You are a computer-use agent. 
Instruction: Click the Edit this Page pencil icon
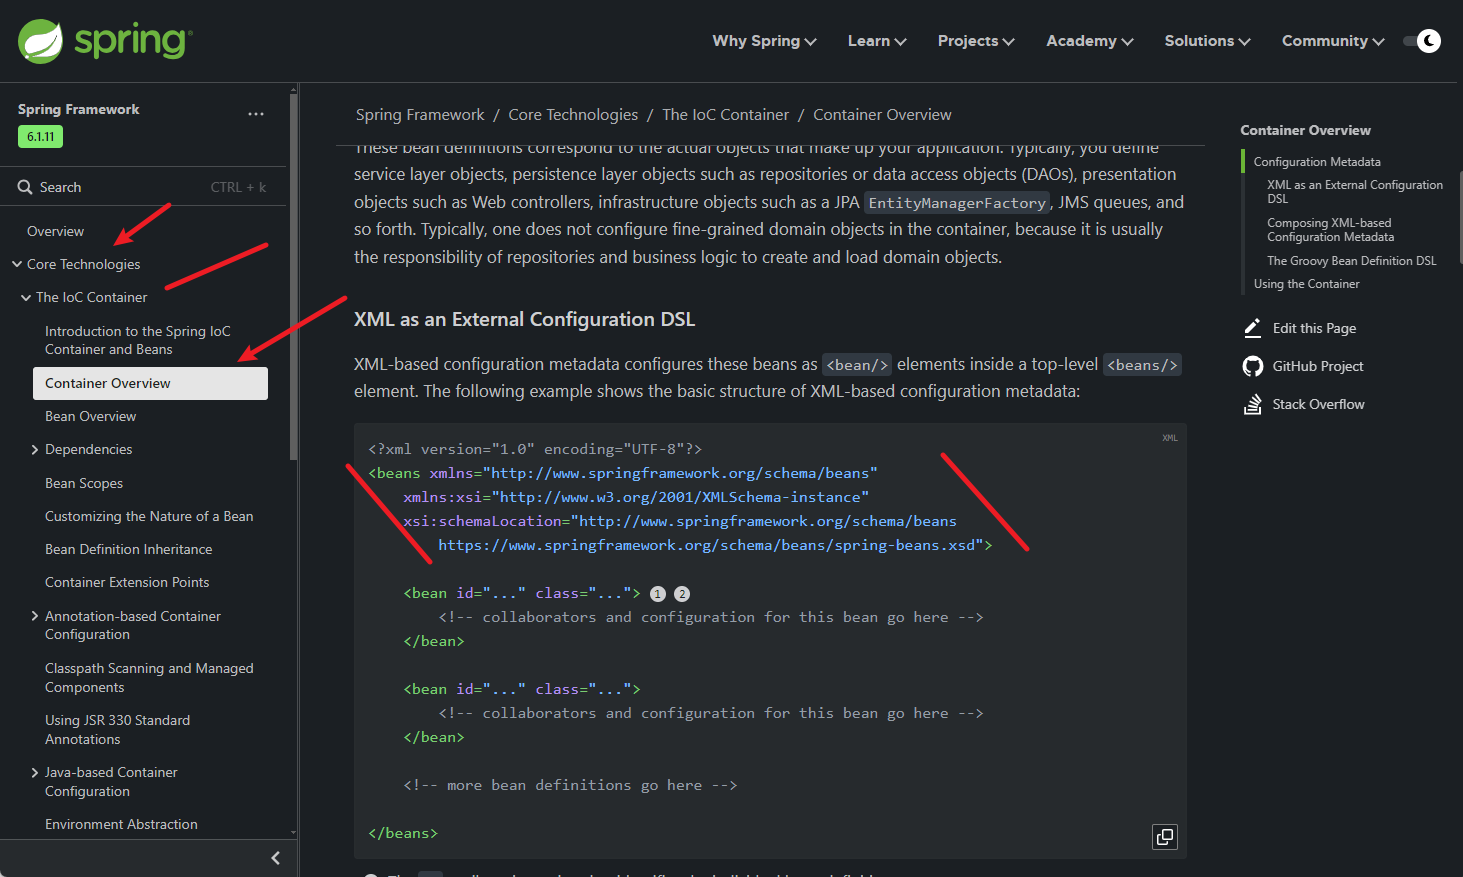(1252, 328)
